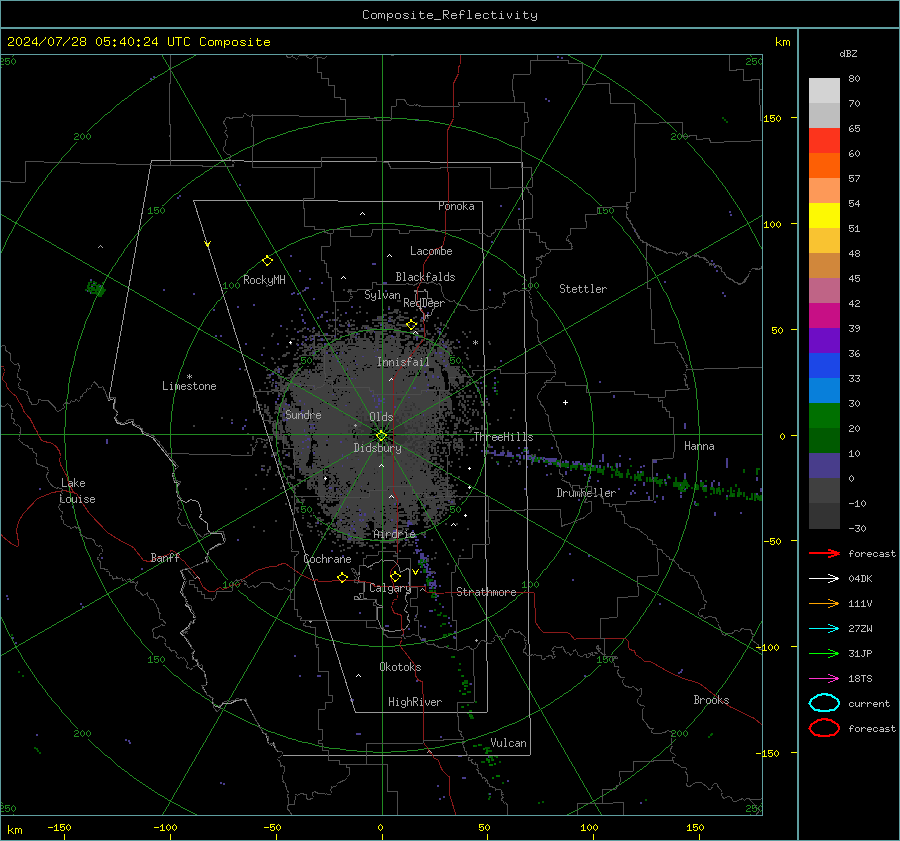Click the yellow 51–54 dBZ color swatch
This screenshot has width=900, height=841.
pos(824,215)
